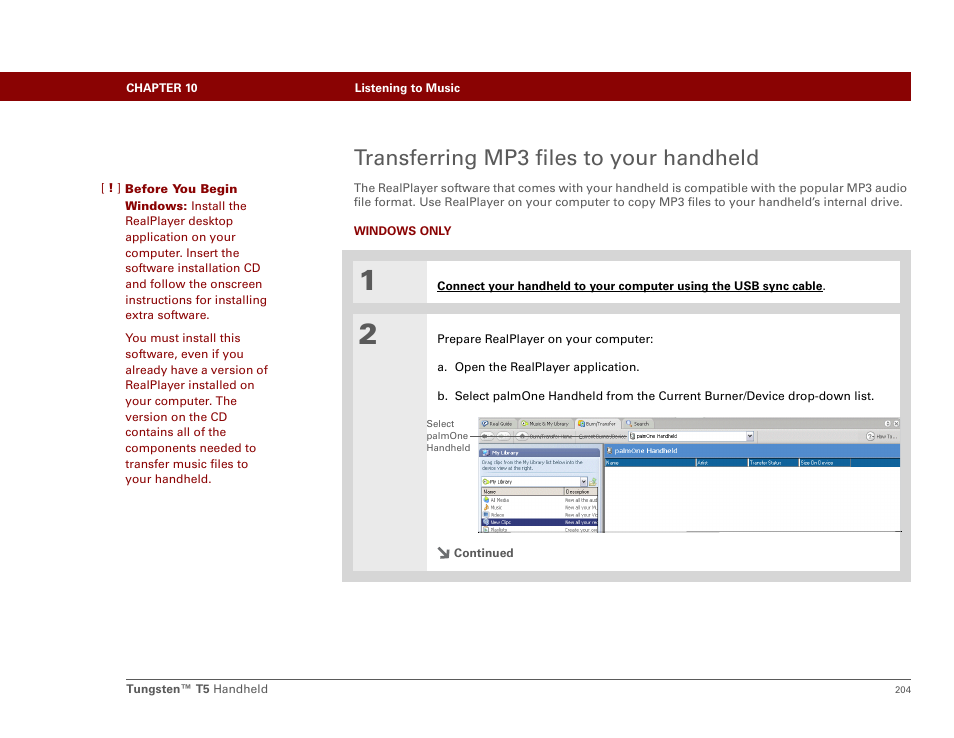Viewport: 954px width, 738px height.
Task: Switch to the Real Guide tab
Action: click(497, 423)
